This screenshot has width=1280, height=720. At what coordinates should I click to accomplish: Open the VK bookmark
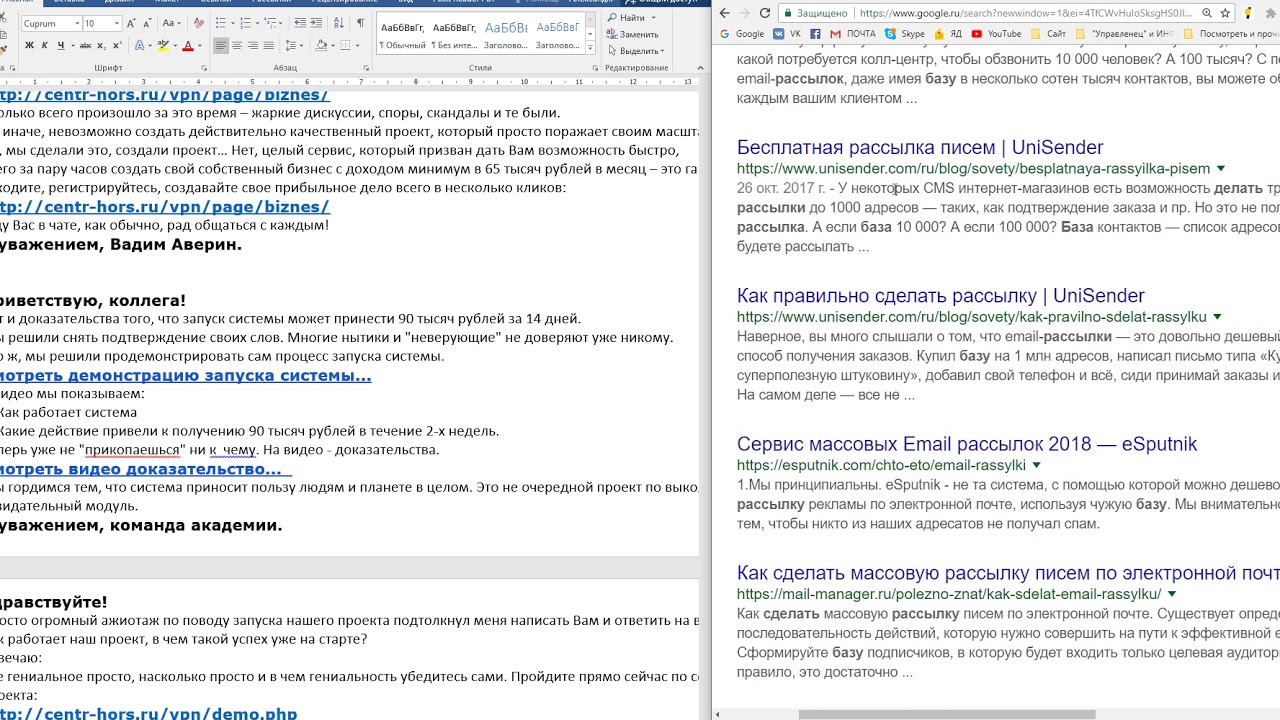(789, 34)
